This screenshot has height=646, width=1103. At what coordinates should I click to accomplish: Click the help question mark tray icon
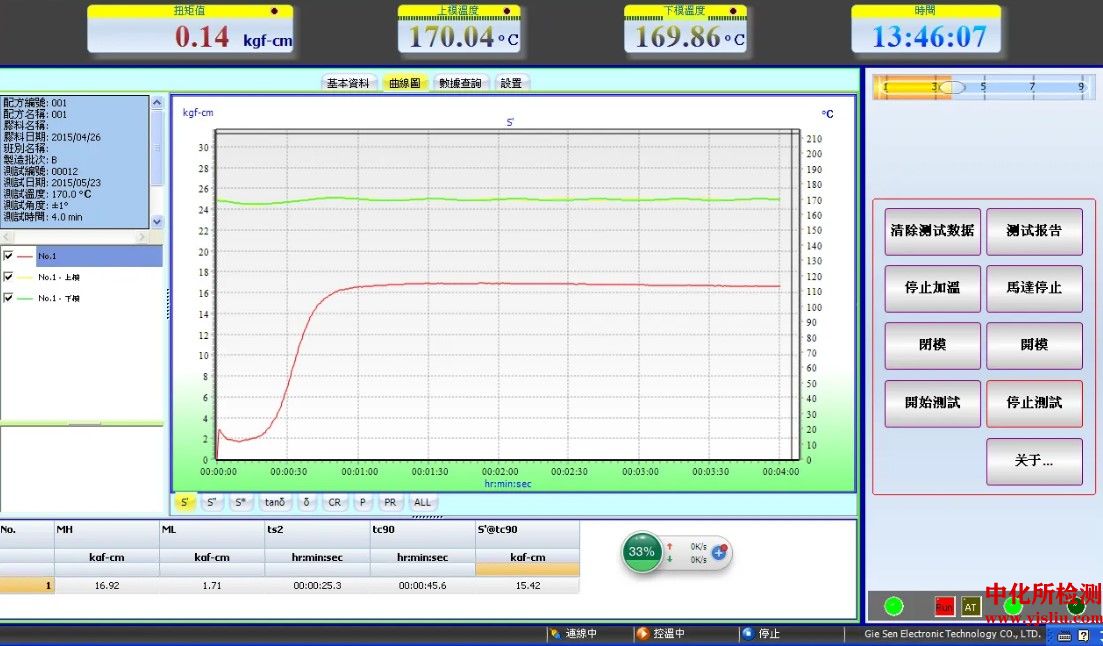pyautogui.click(x=1083, y=635)
